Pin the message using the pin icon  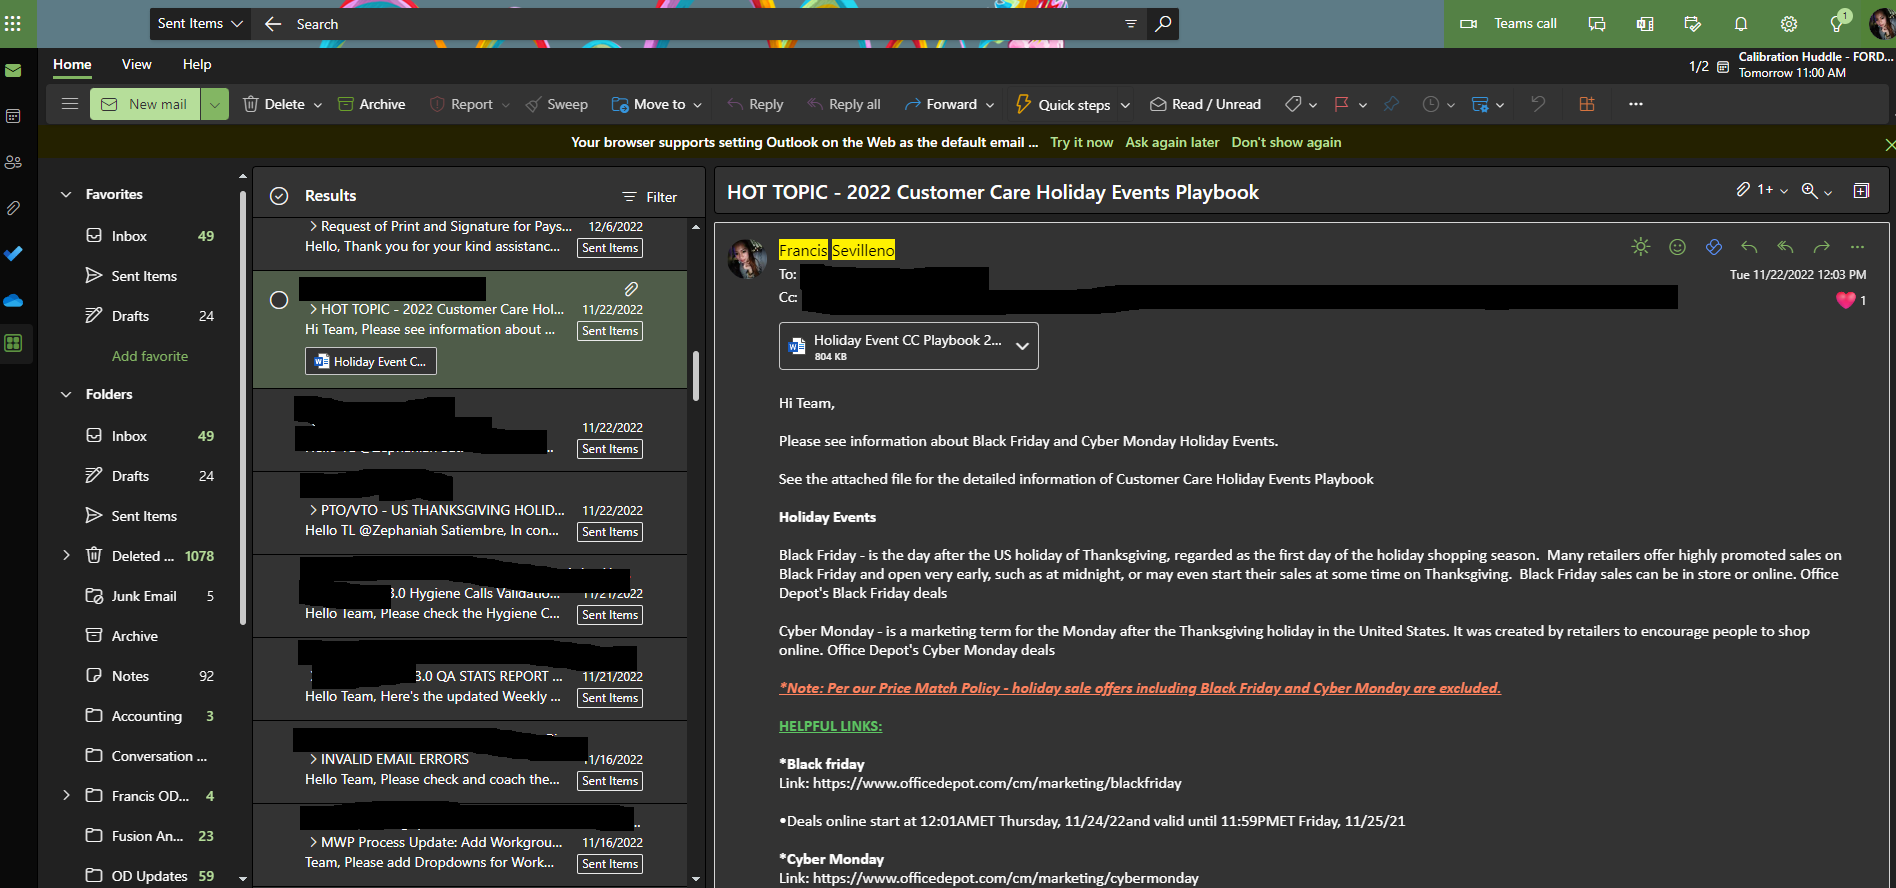coord(1391,104)
